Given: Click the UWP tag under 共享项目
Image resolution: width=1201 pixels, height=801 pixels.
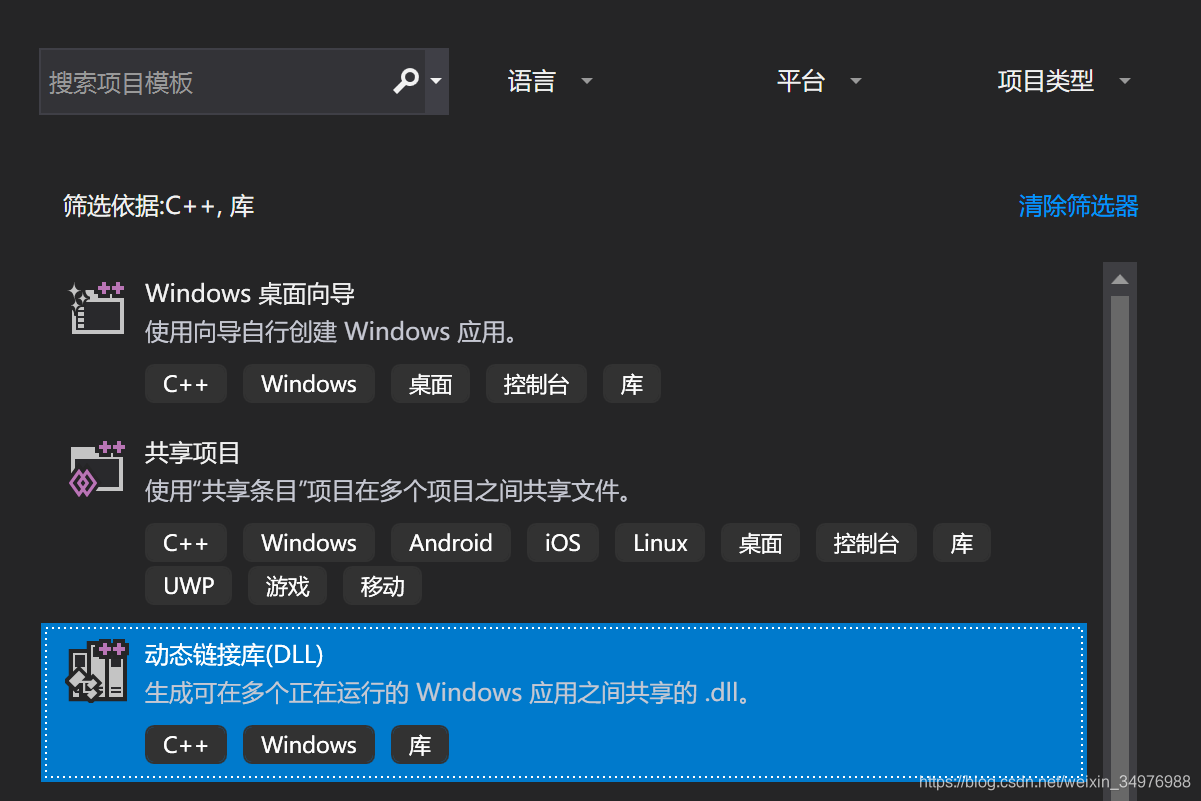Looking at the screenshot, I should click(188, 586).
